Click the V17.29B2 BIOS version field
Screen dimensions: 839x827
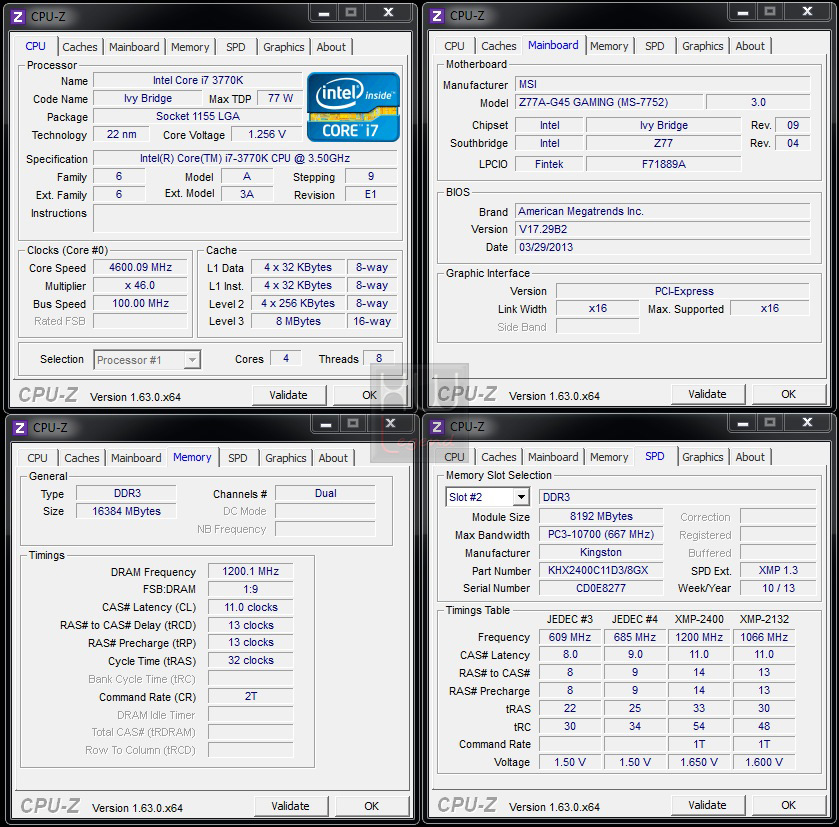coord(662,229)
